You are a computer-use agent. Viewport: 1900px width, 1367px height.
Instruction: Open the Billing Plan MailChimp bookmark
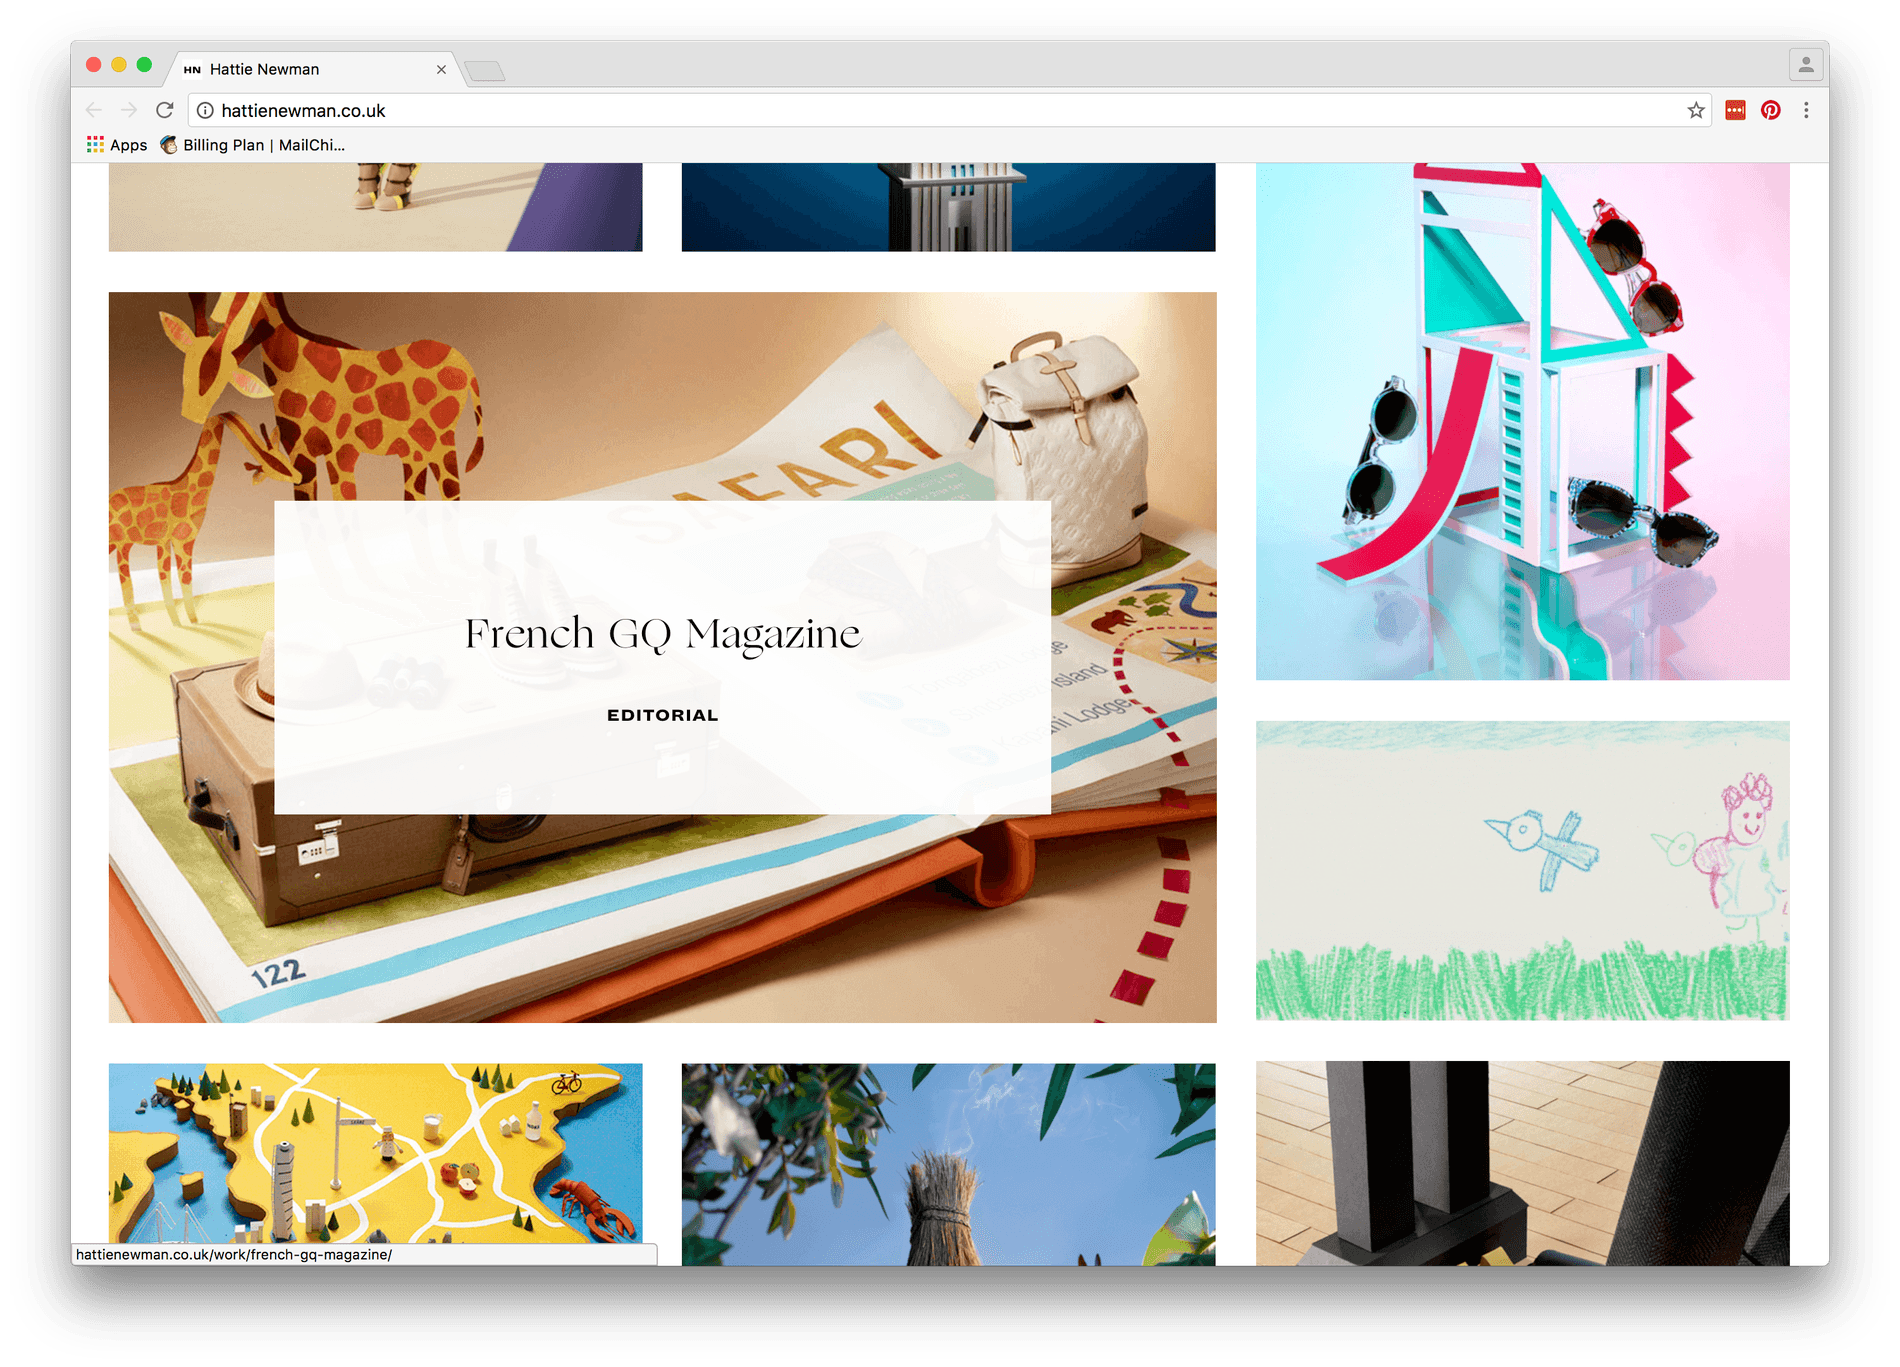(x=252, y=145)
